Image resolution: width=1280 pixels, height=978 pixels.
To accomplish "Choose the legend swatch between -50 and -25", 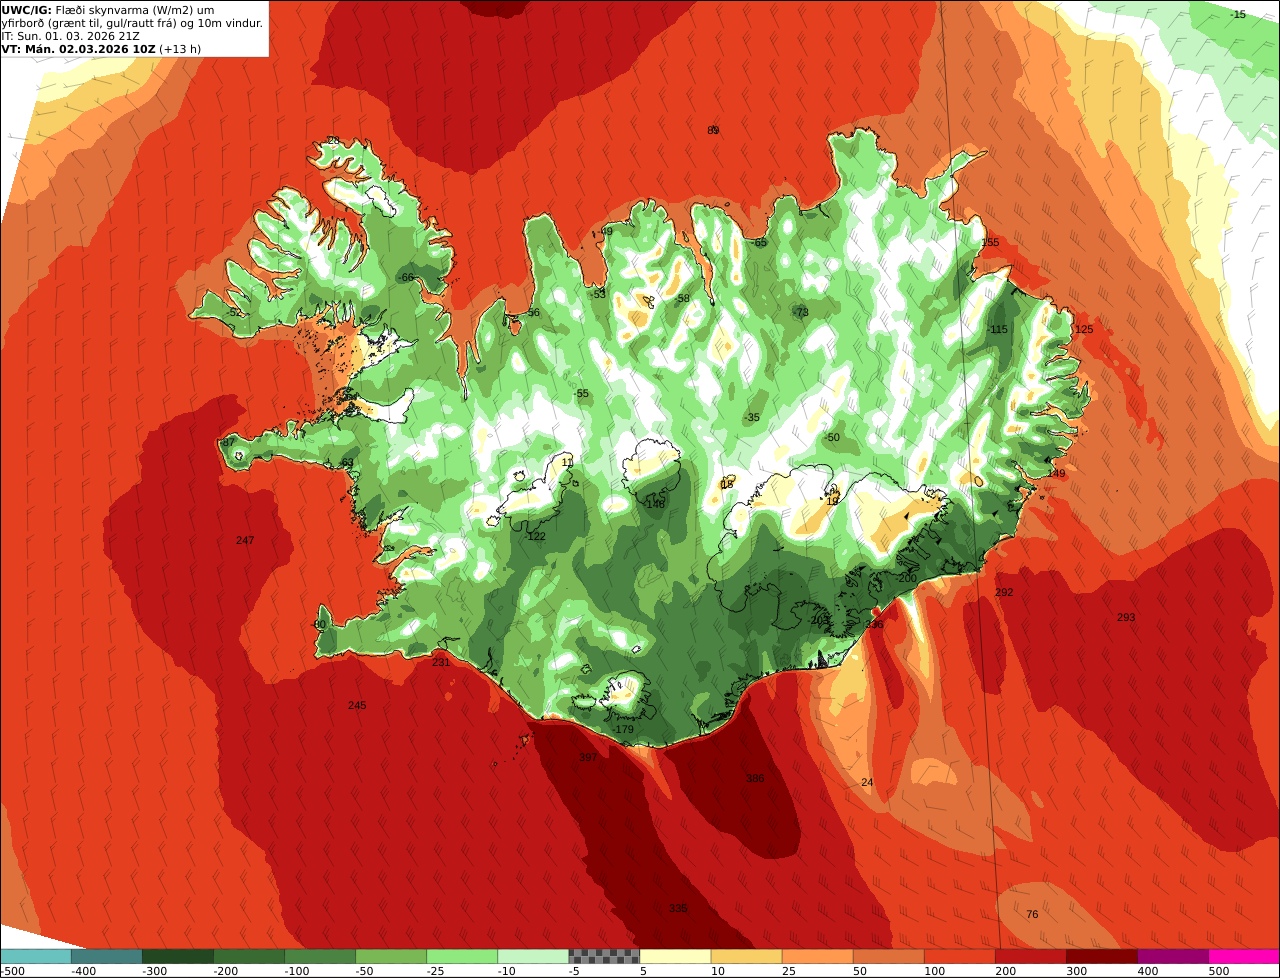I will coord(390,956).
